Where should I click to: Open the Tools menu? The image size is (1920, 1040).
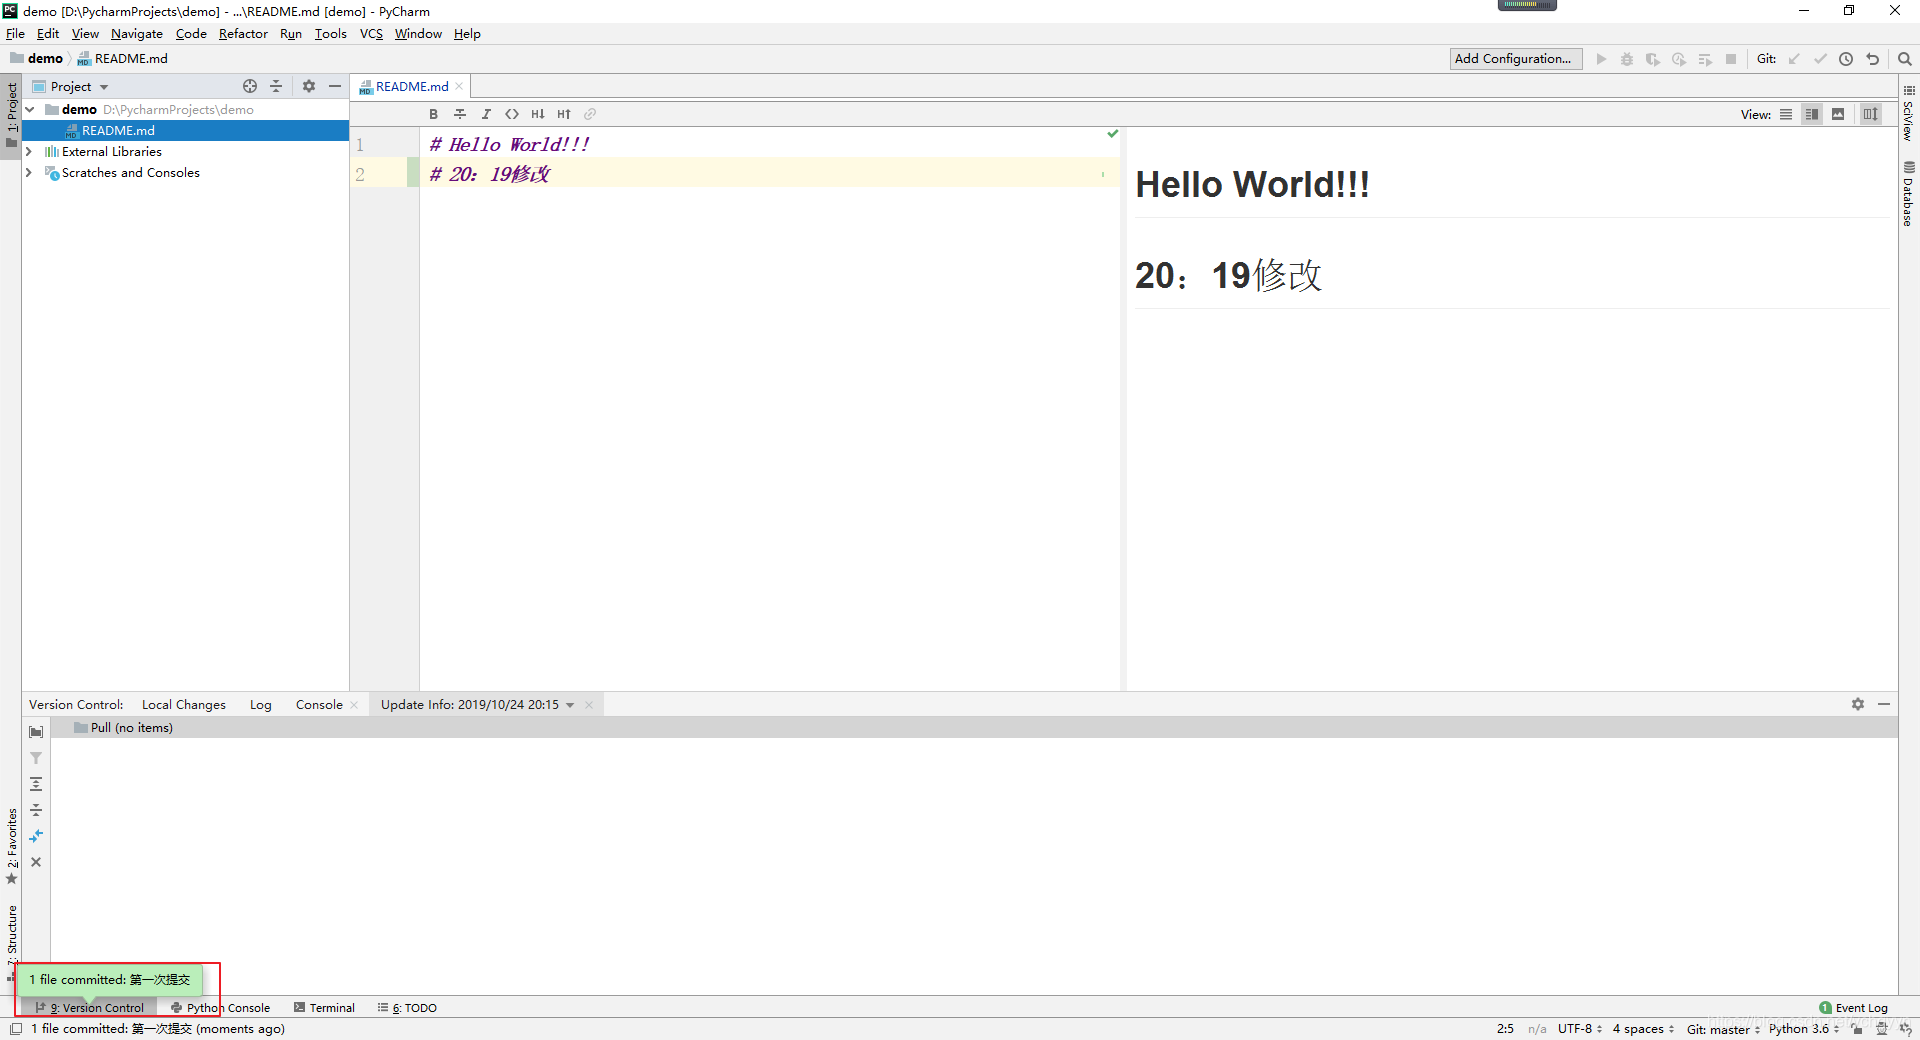[x=331, y=34]
